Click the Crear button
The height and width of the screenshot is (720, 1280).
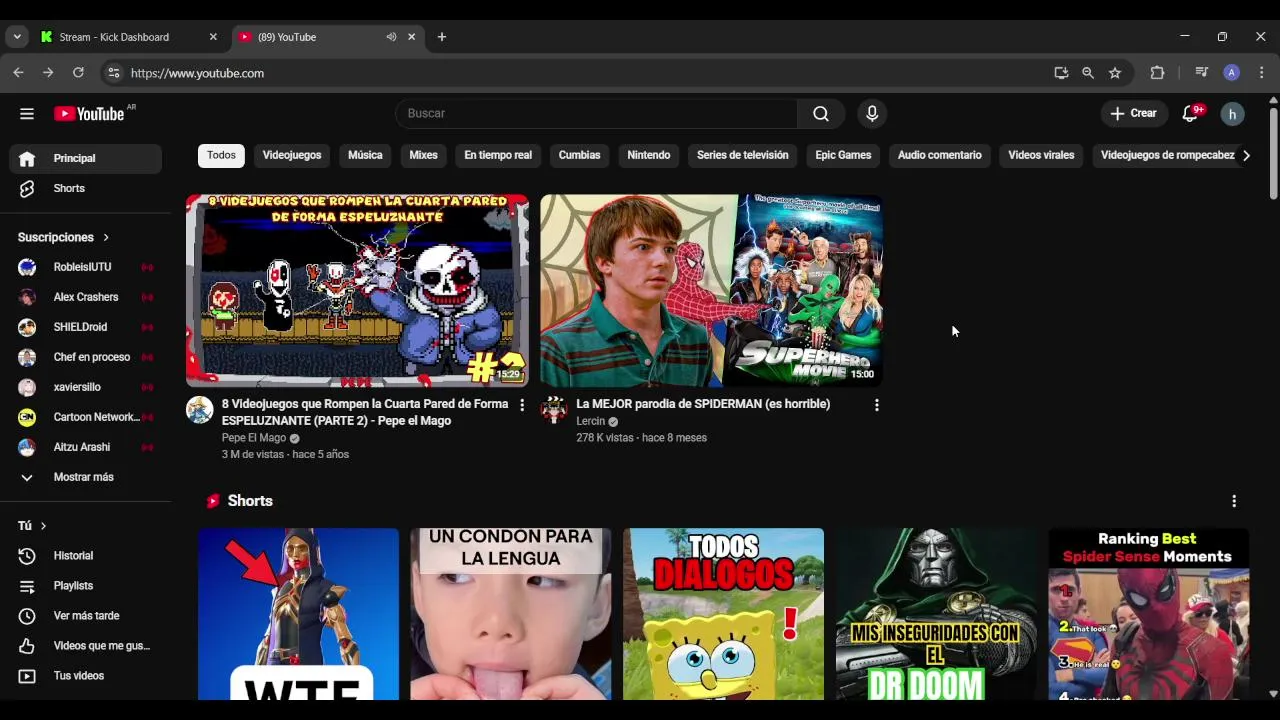pyautogui.click(x=1133, y=114)
